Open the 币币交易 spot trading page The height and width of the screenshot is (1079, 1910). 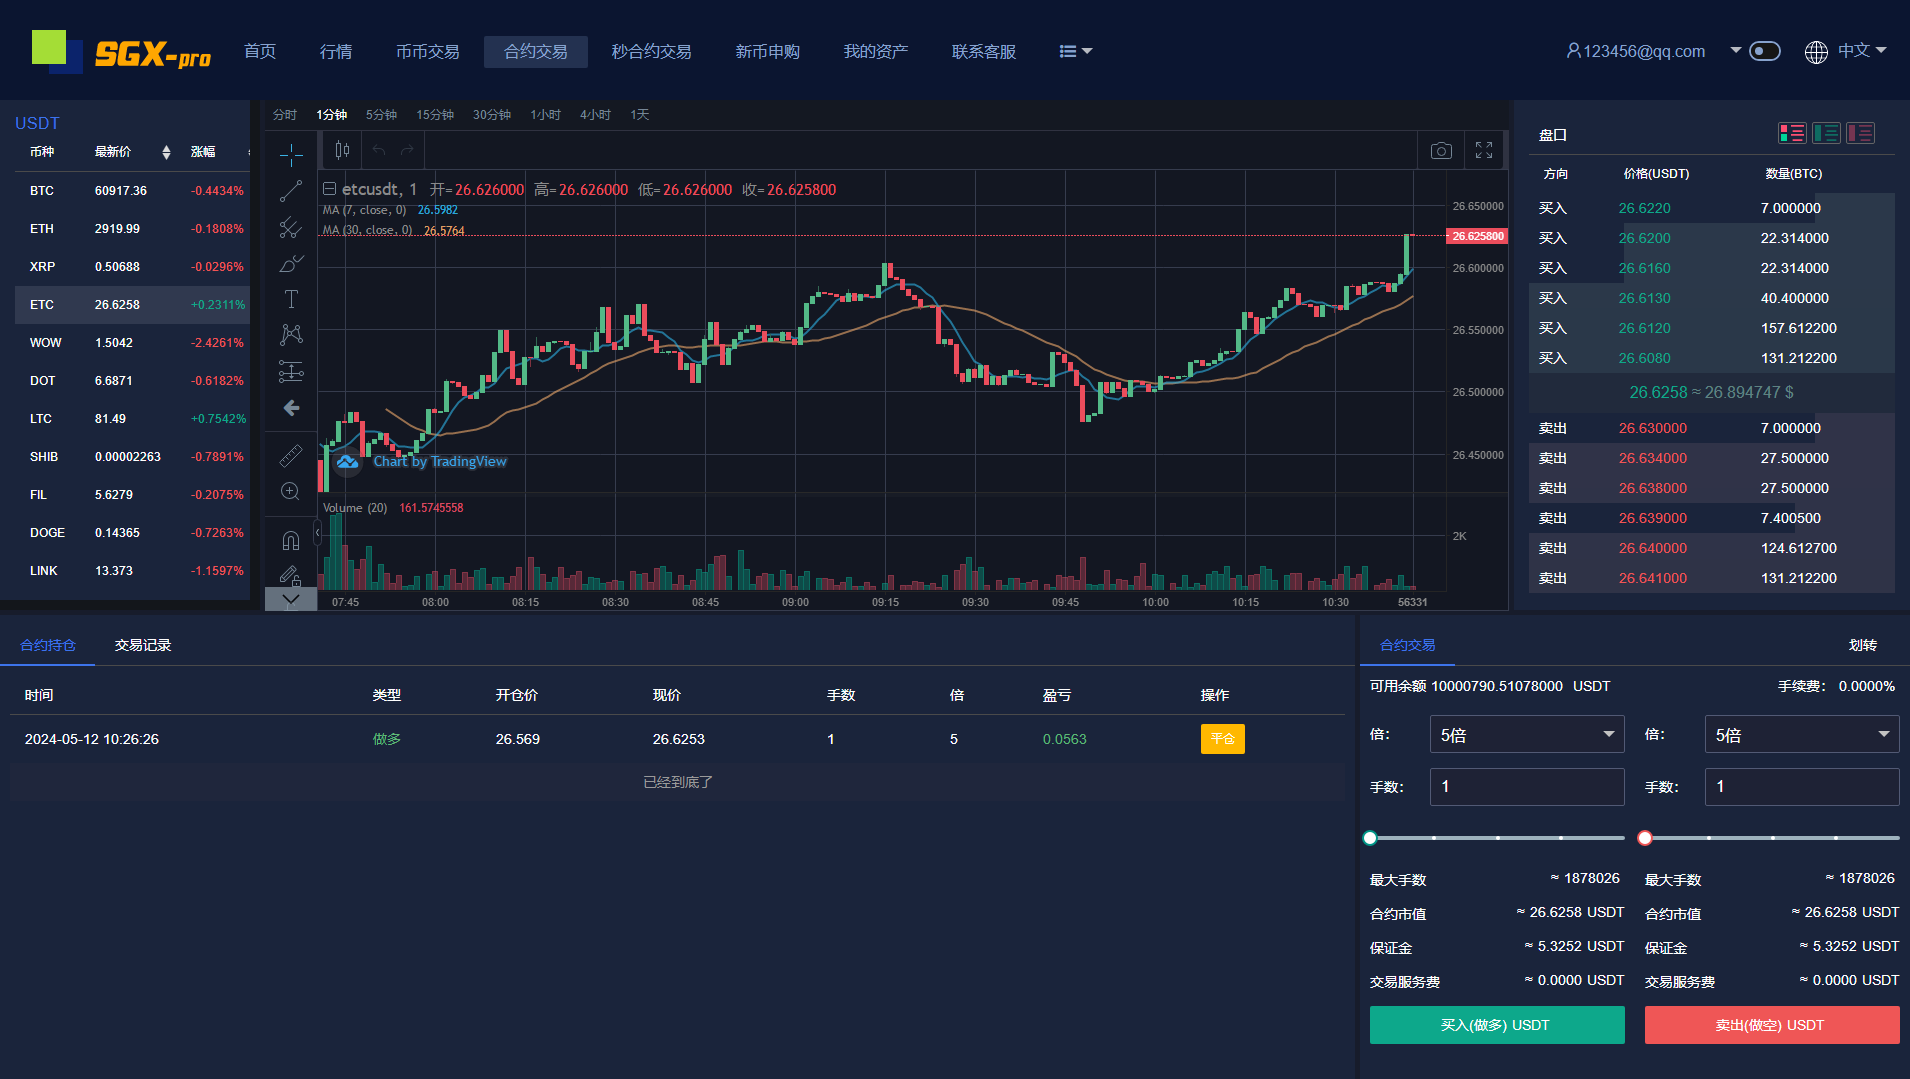click(428, 51)
